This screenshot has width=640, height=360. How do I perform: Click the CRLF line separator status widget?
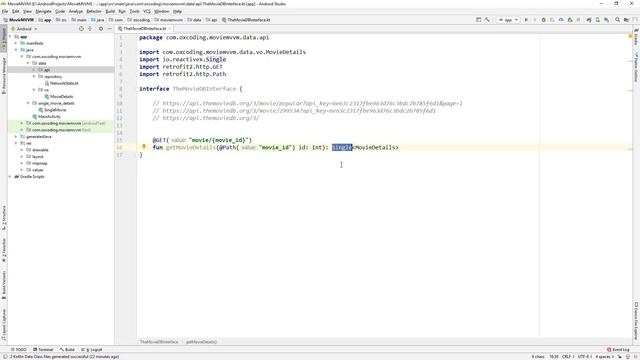click(567, 357)
